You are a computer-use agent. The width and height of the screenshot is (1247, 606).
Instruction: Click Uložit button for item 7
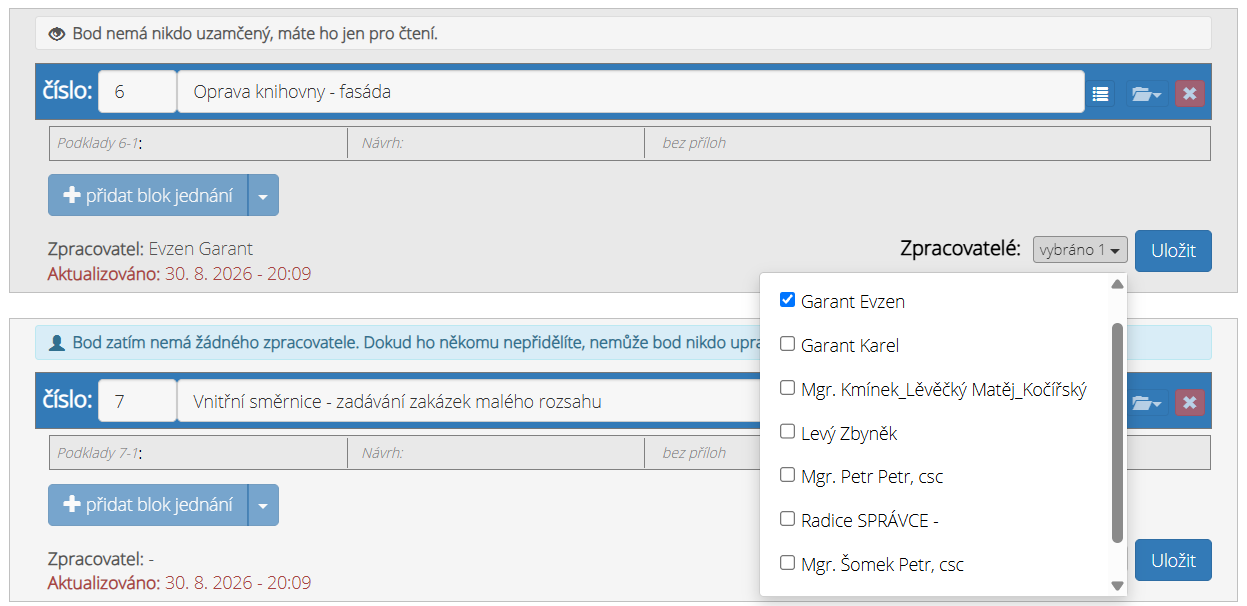click(1173, 560)
